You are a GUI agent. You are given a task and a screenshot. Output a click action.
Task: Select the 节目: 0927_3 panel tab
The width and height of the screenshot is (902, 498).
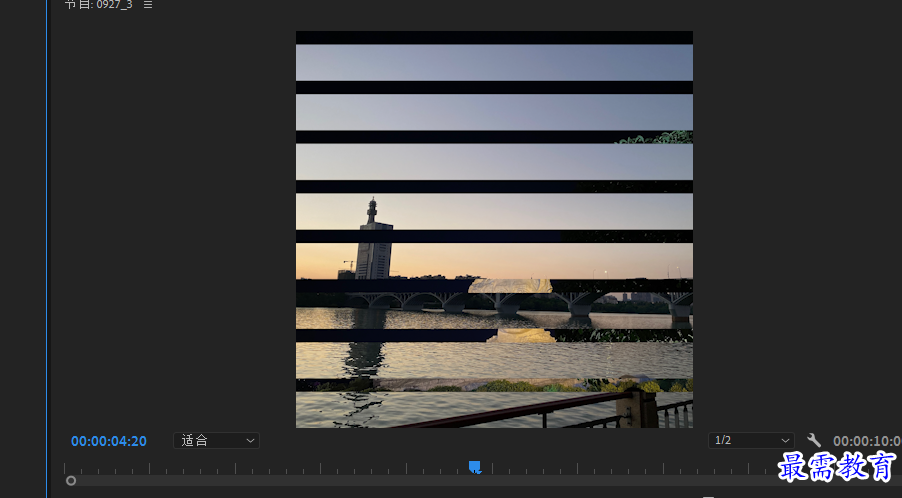click(x=98, y=5)
